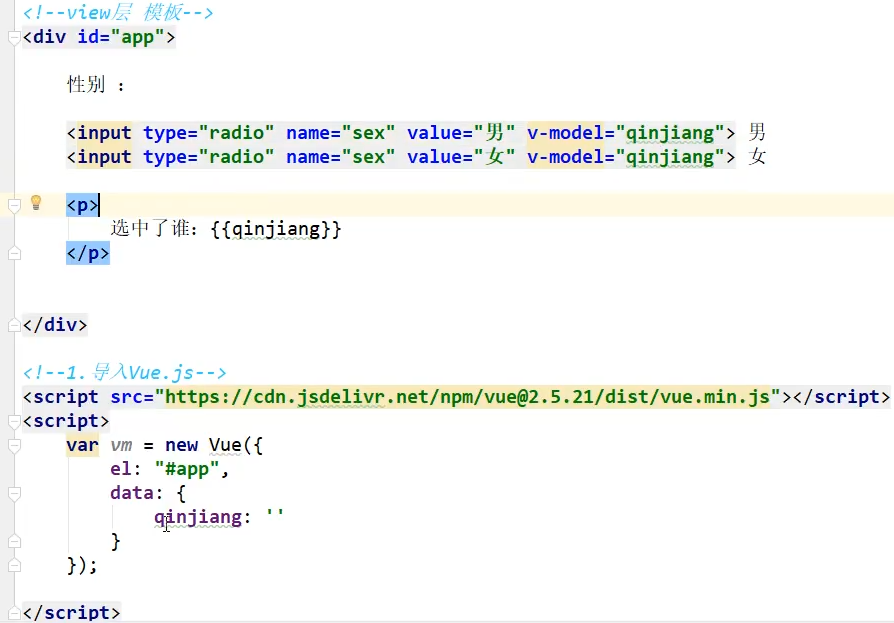Image resolution: width=894 pixels, height=623 pixels.
Task: Click the highlighted closing </p> tag
Action: tap(88, 253)
